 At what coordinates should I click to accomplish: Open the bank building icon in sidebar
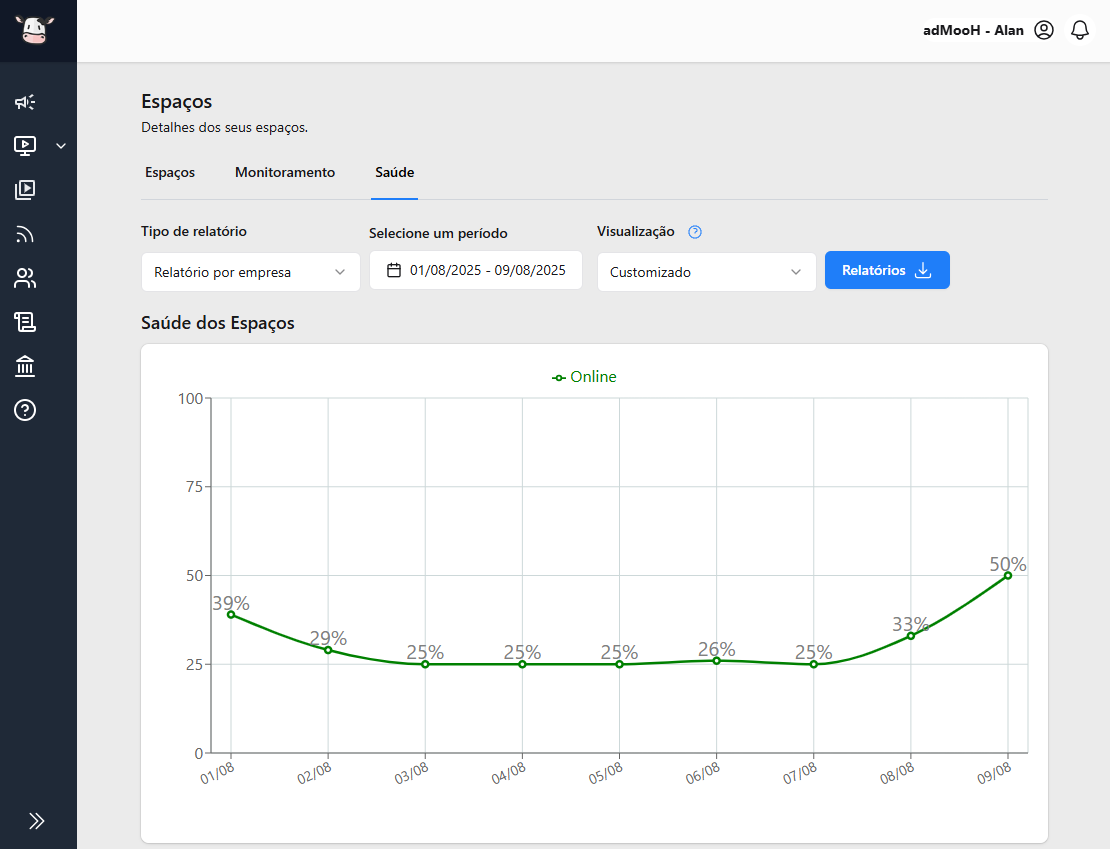pyautogui.click(x=25, y=366)
